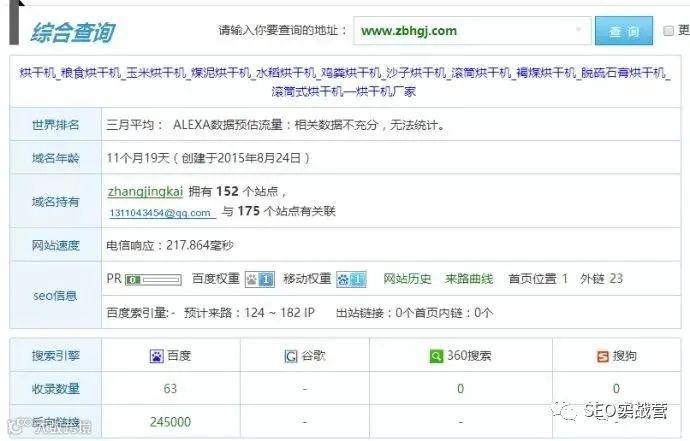Click the 360搜索 green icon
The width and height of the screenshot is (690, 441).
tap(436, 356)
